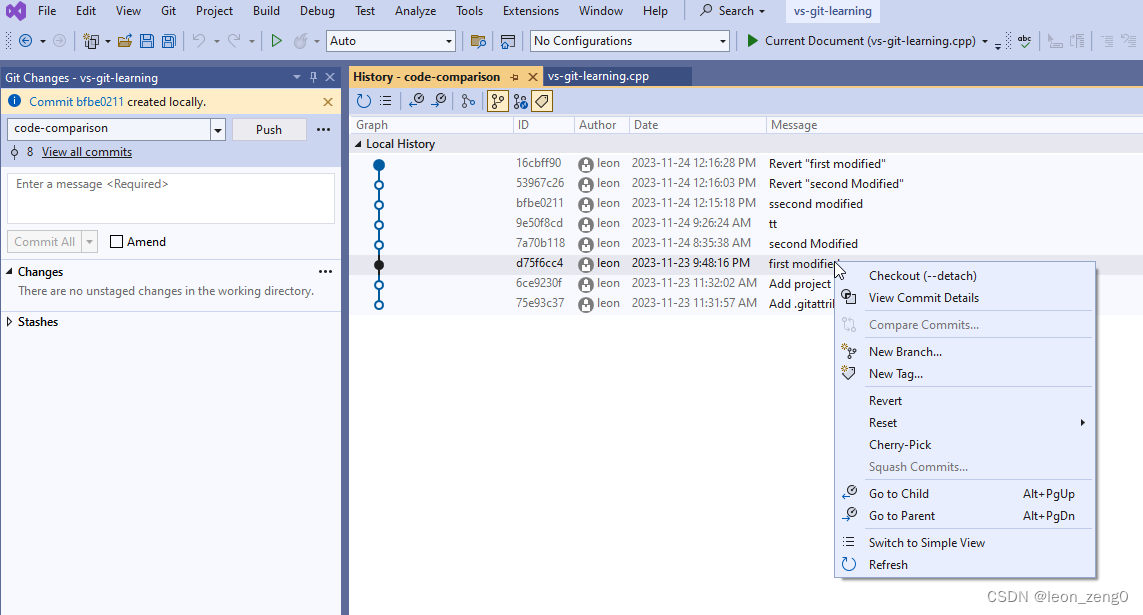Click the green Current Document run arrow
Screen dimensions: 1143x615
point(752,41)
